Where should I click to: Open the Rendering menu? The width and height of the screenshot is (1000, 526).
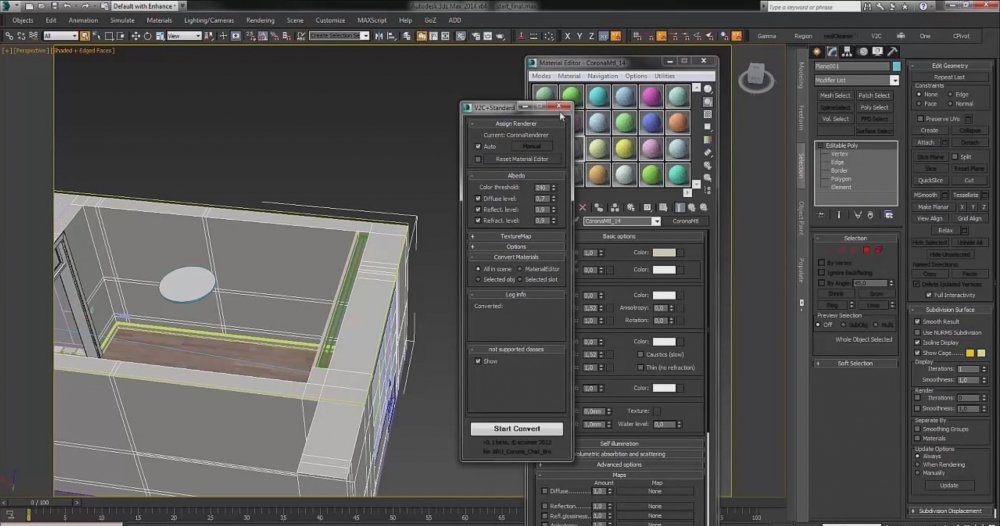[260, 20]
